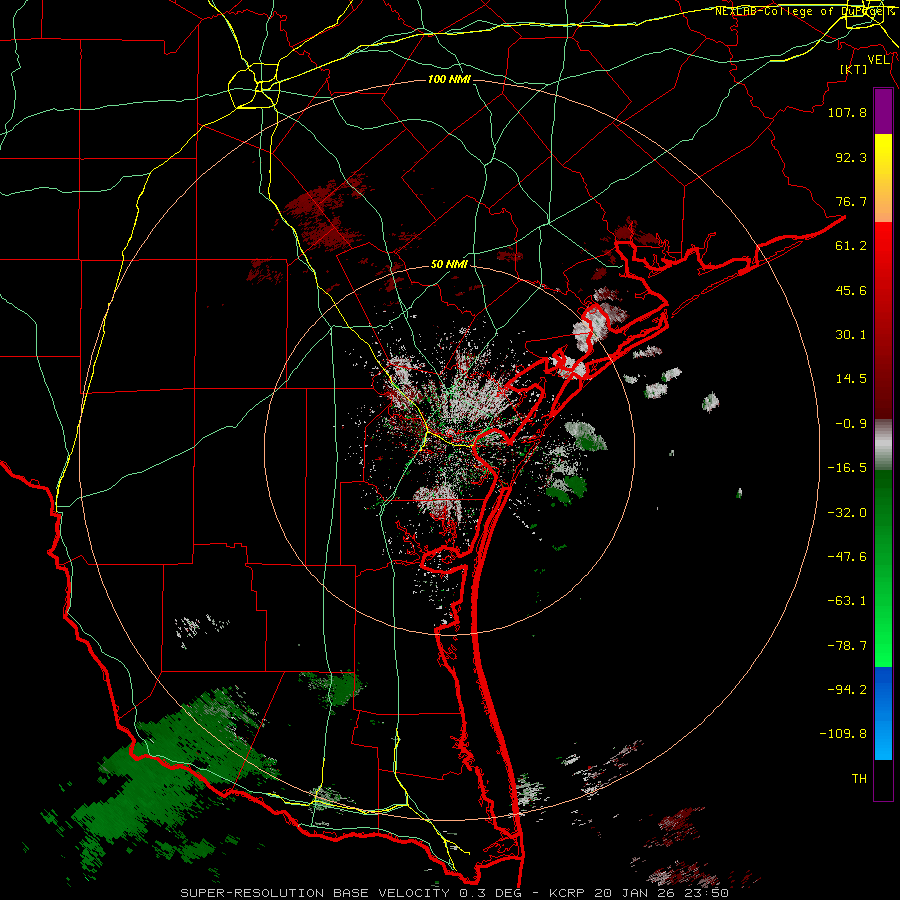Click the VEL legend heading
Viewport: 900px width, 900px height.
click(878, 60)
